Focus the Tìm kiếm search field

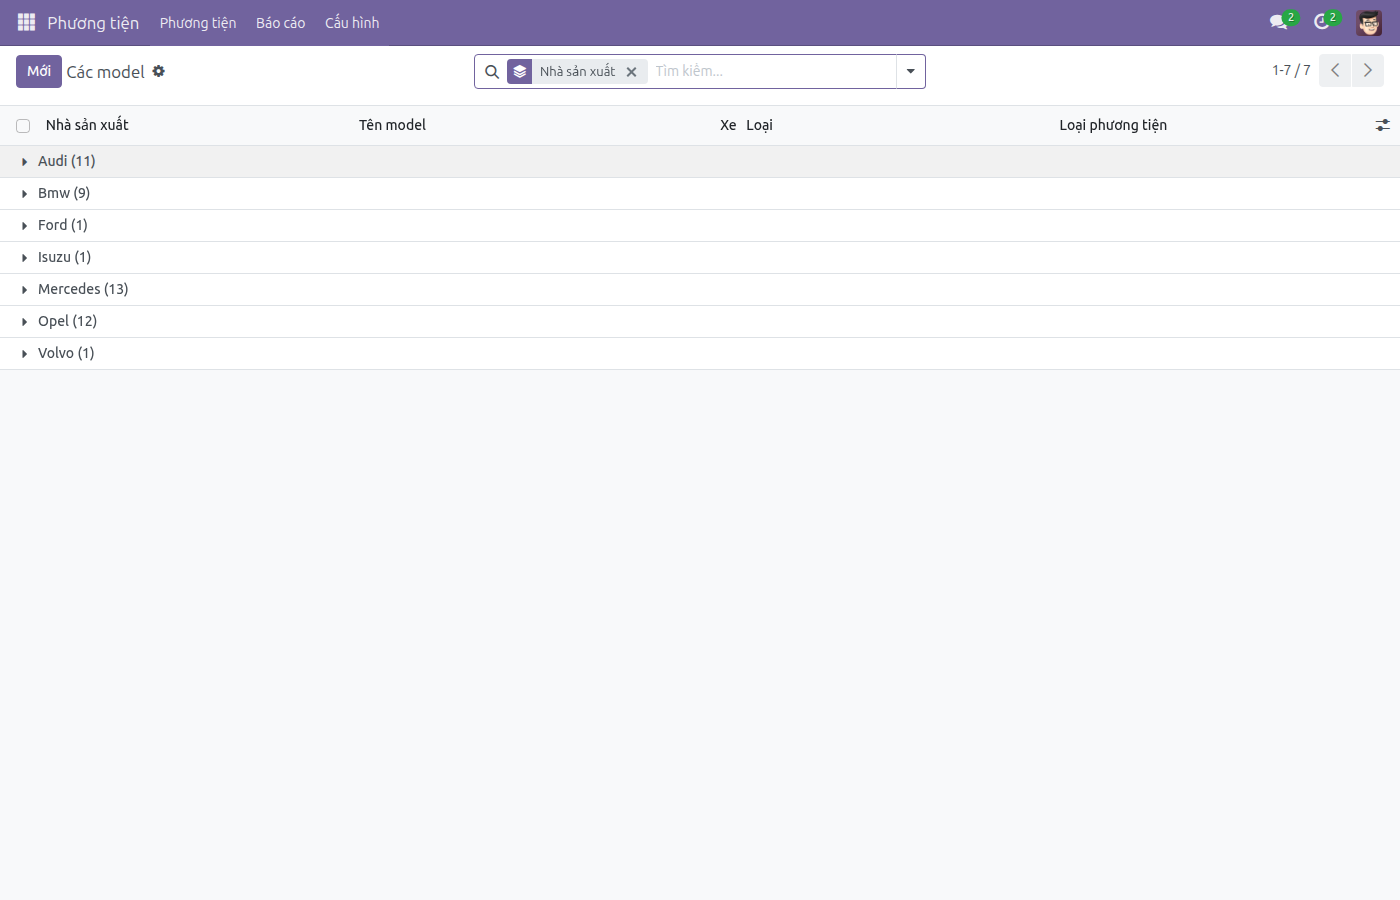[x=772, y=71]
